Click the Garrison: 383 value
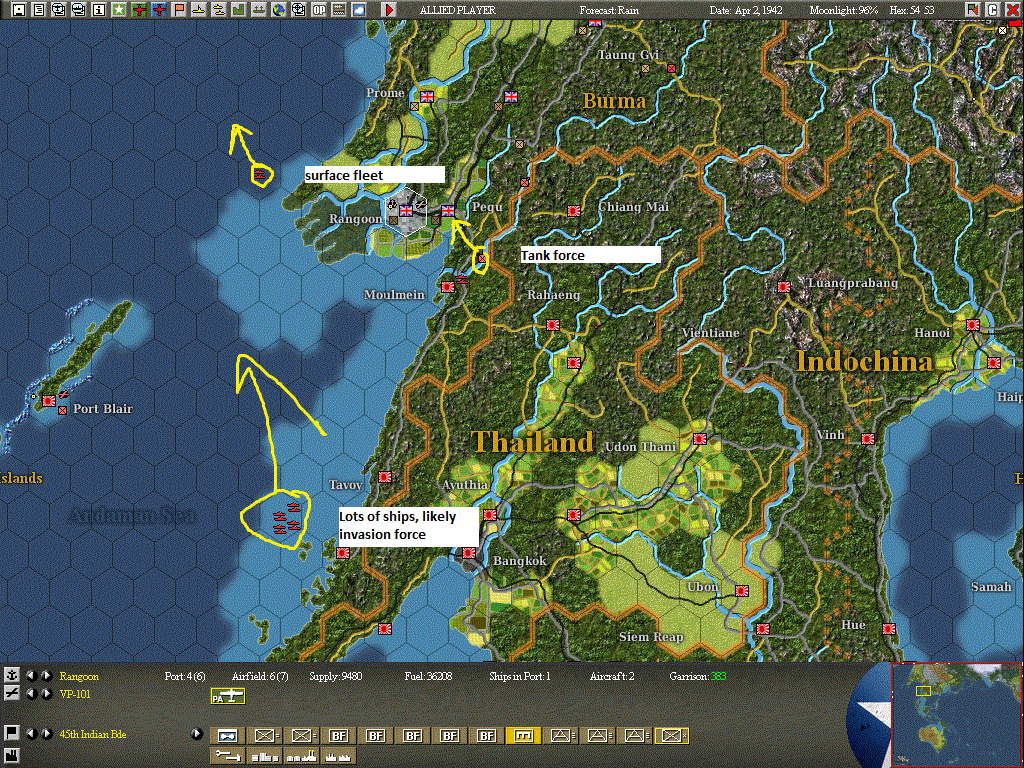1024x768 pixels. click(x=697, y=676)
